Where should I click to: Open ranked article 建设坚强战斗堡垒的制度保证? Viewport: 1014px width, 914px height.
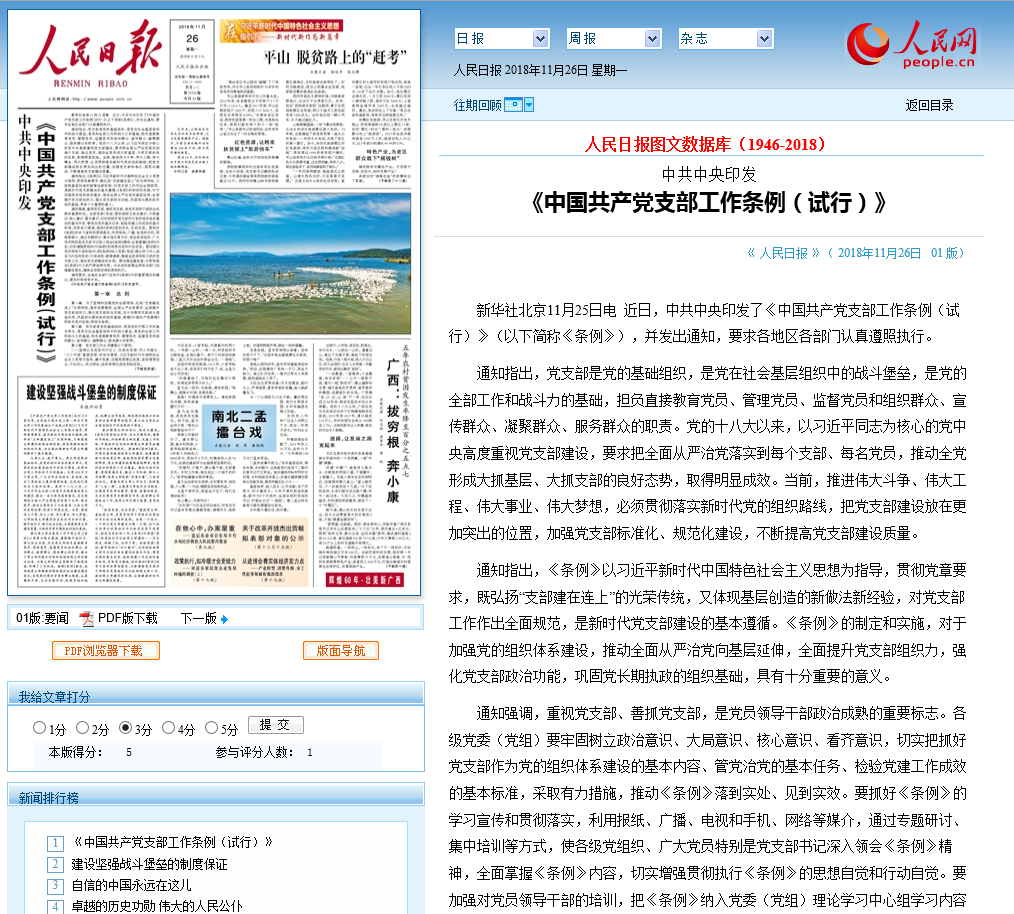point(149,864)
